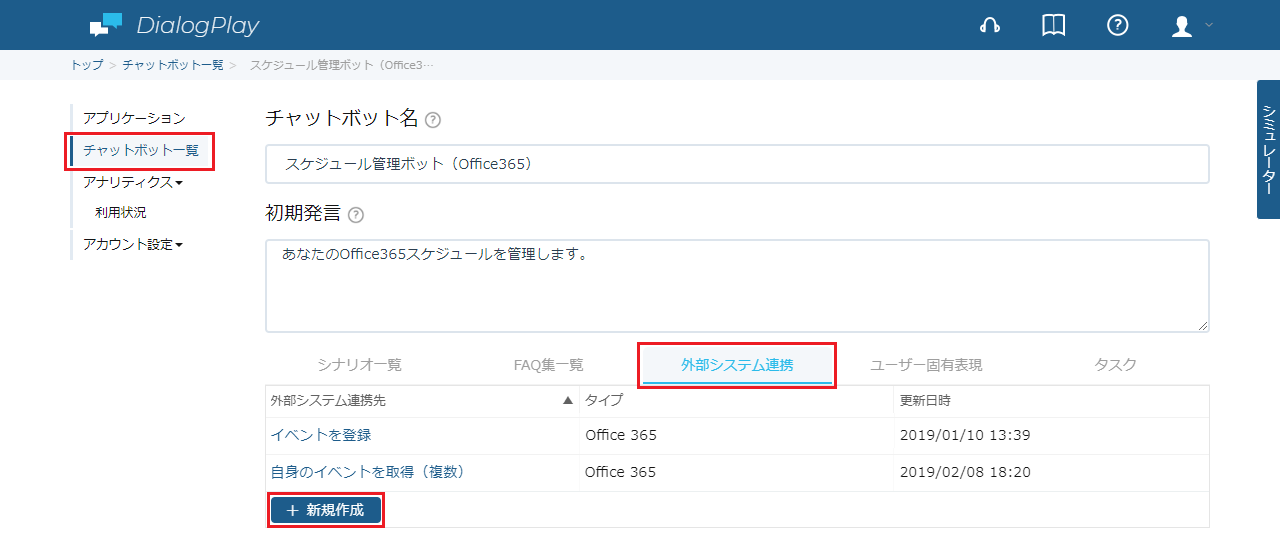Open the help question mark icon in header

pyautogui.click(x=1118, y=25)
